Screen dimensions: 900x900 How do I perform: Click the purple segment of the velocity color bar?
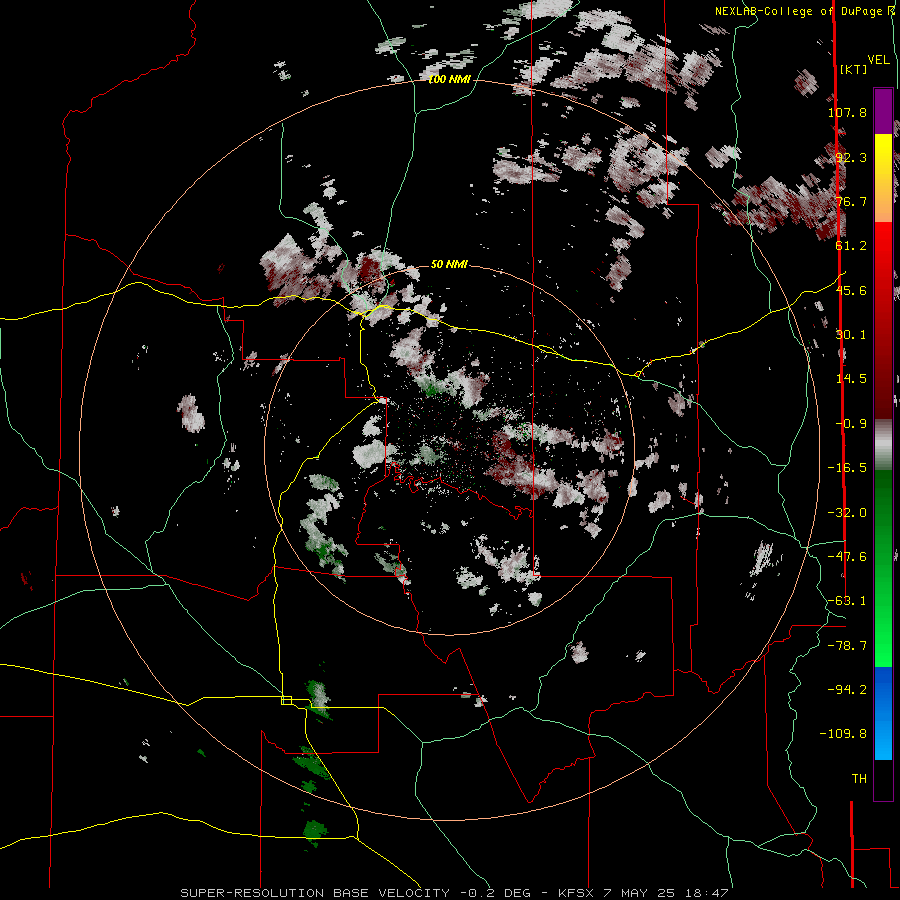(x=883, y=111)
